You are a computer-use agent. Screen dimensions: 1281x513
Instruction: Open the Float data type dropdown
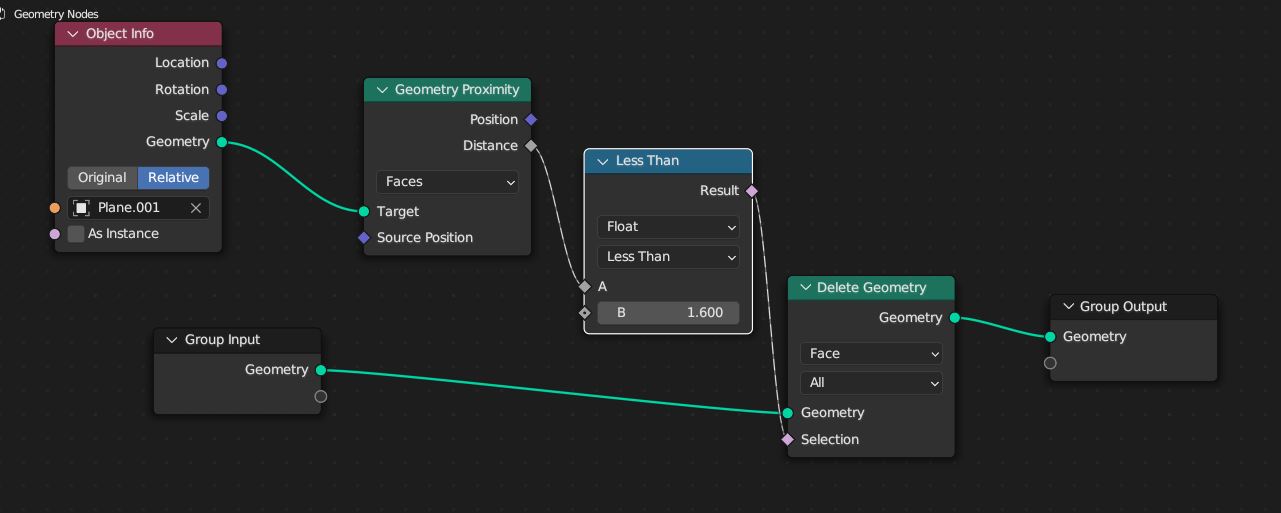click(x=668, y=227)
